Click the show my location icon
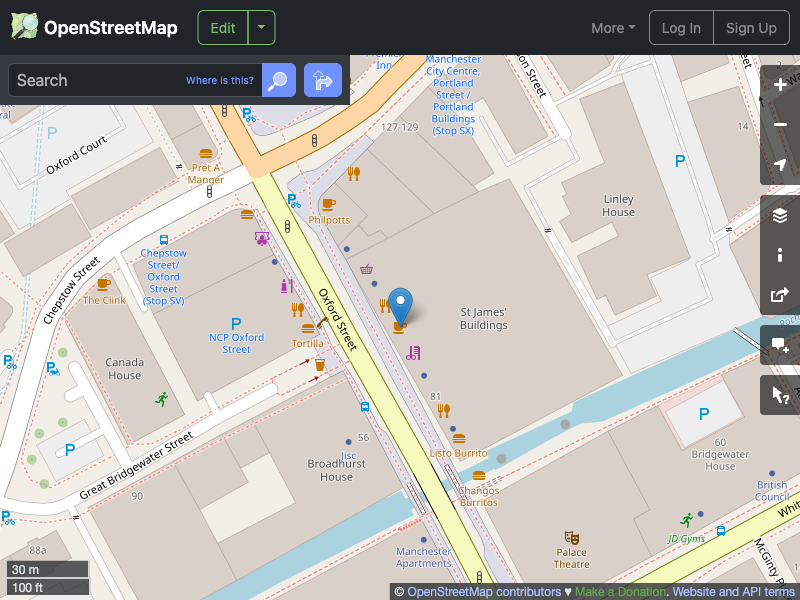The width and height of the screenshot is (800, 600). pos(780,166)
